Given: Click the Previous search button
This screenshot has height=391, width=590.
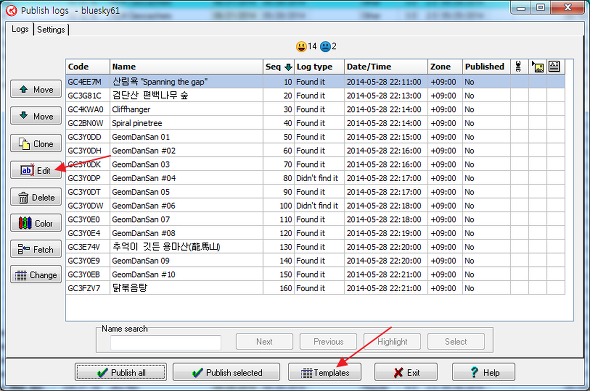Looking at the screenshot, I should tap(328, 342).
